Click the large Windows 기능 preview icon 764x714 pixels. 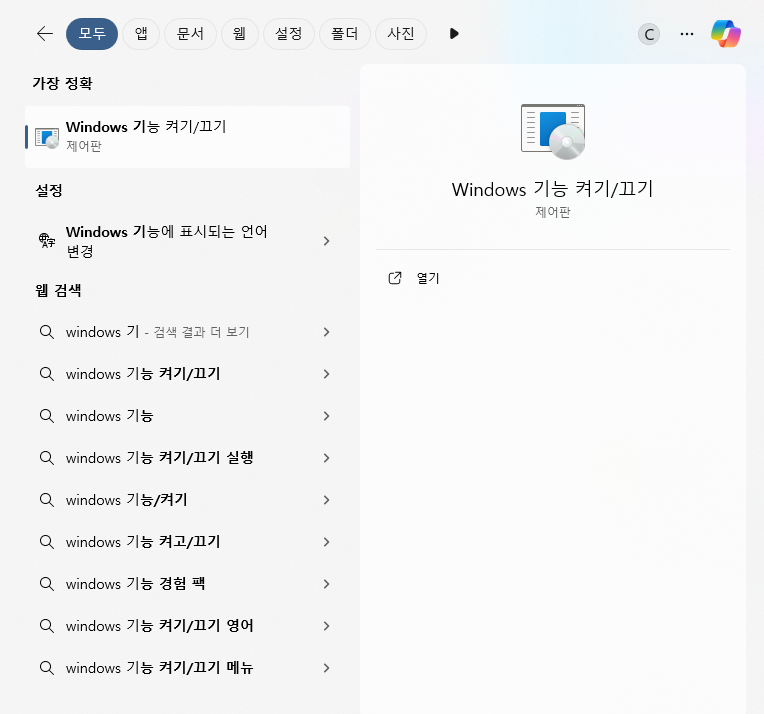tap(553, 131)
